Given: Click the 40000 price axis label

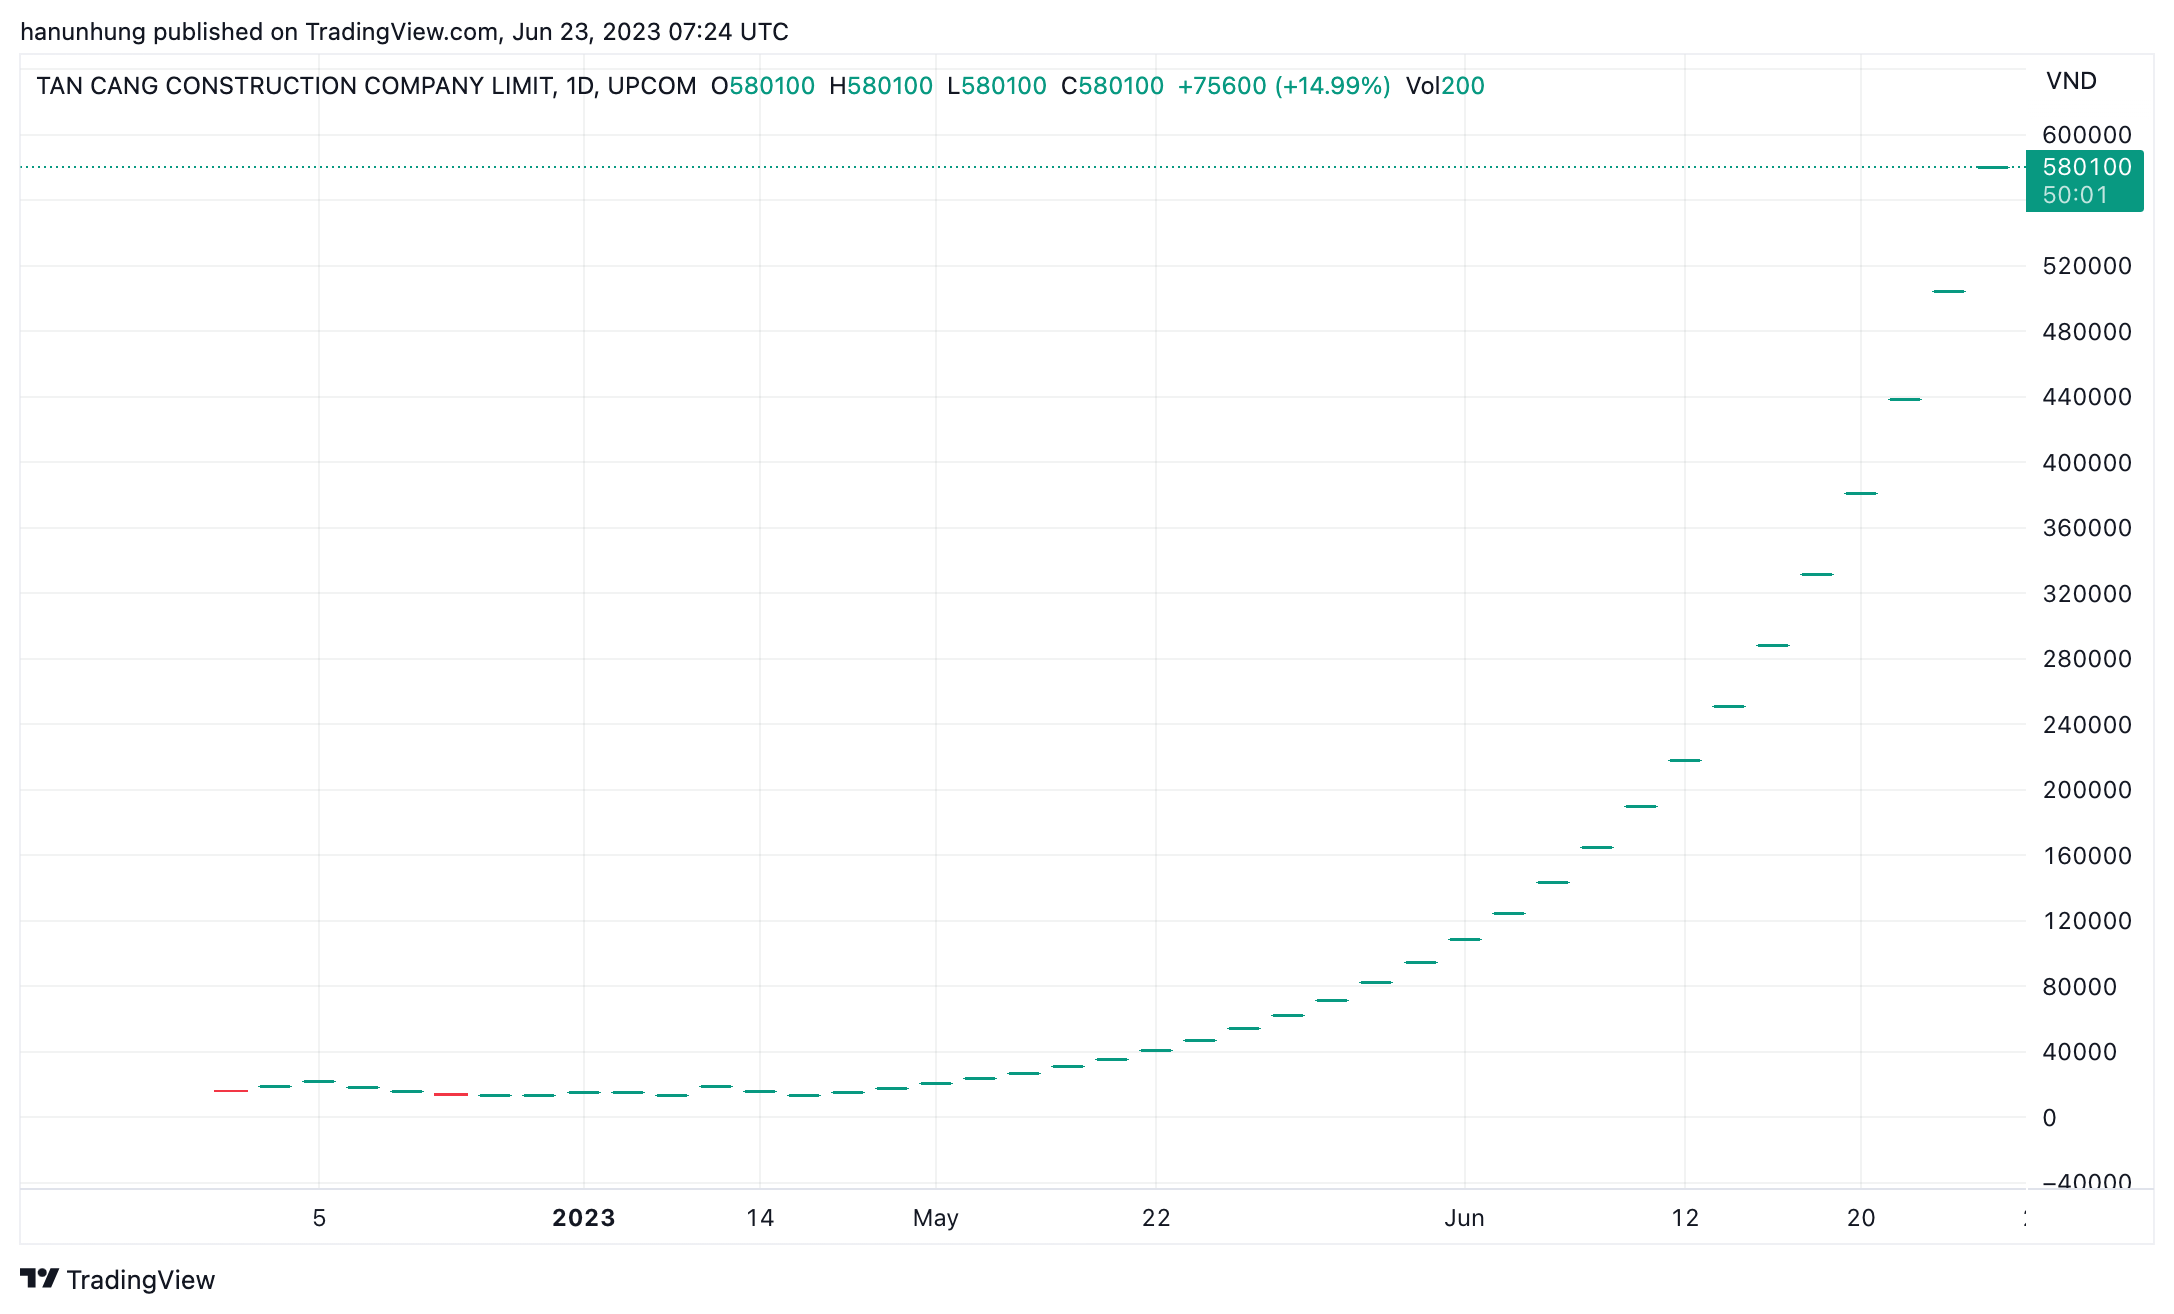Looking at the screenshot, I should click(x=2080, y=1052).
